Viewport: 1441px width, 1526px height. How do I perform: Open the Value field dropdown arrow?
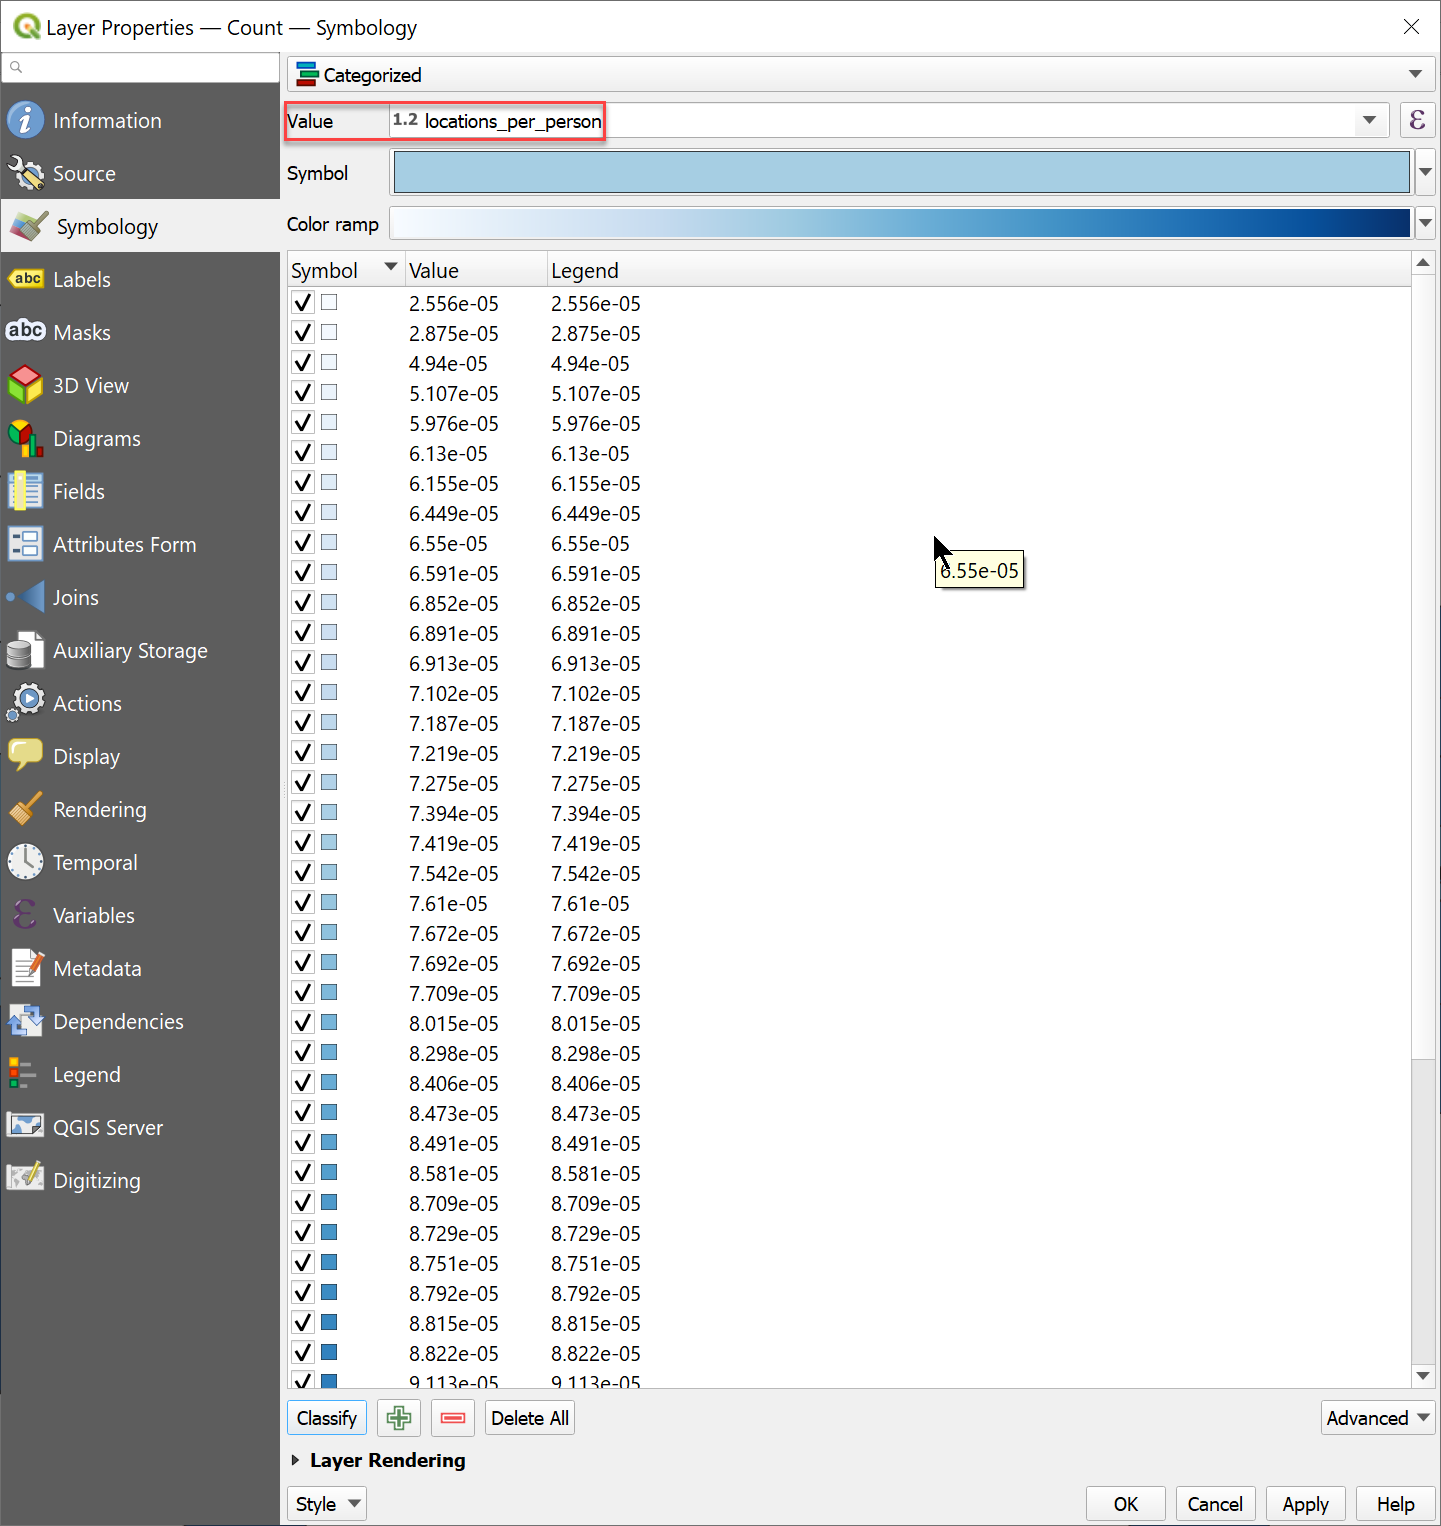(x=1369, y=120)
